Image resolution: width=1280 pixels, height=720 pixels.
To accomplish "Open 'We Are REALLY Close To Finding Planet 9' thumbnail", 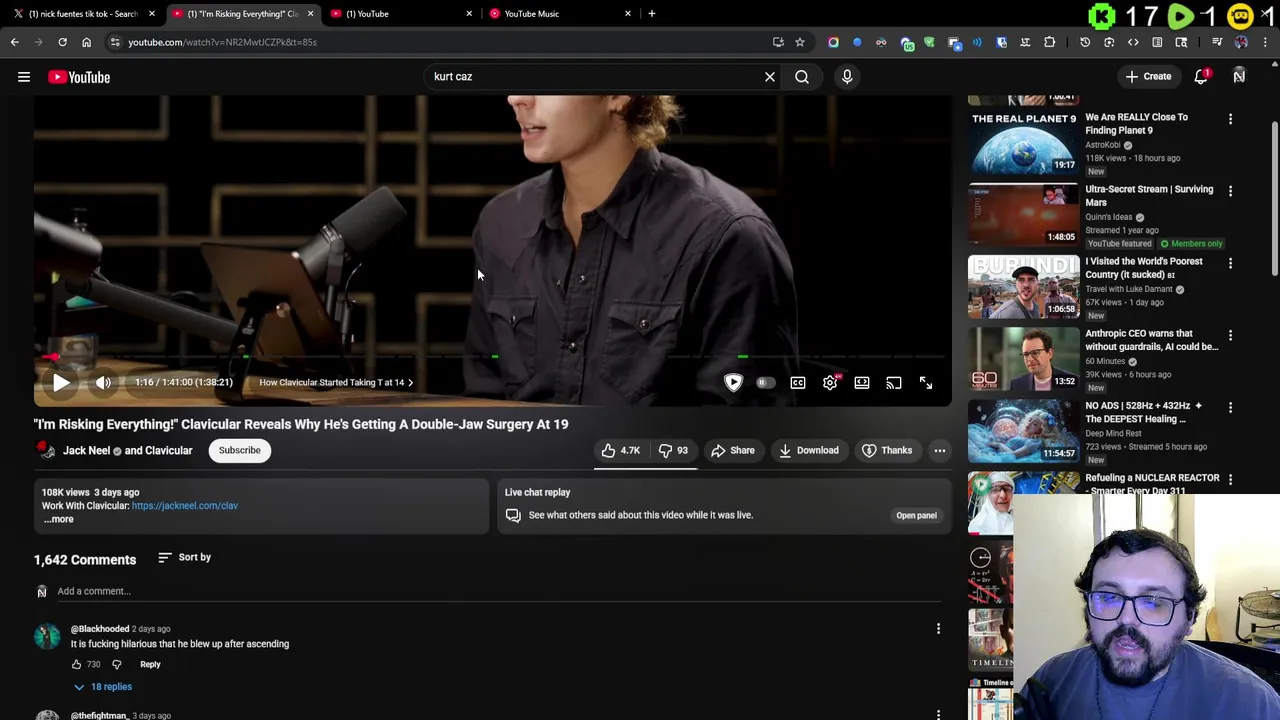I will 1023,142.
